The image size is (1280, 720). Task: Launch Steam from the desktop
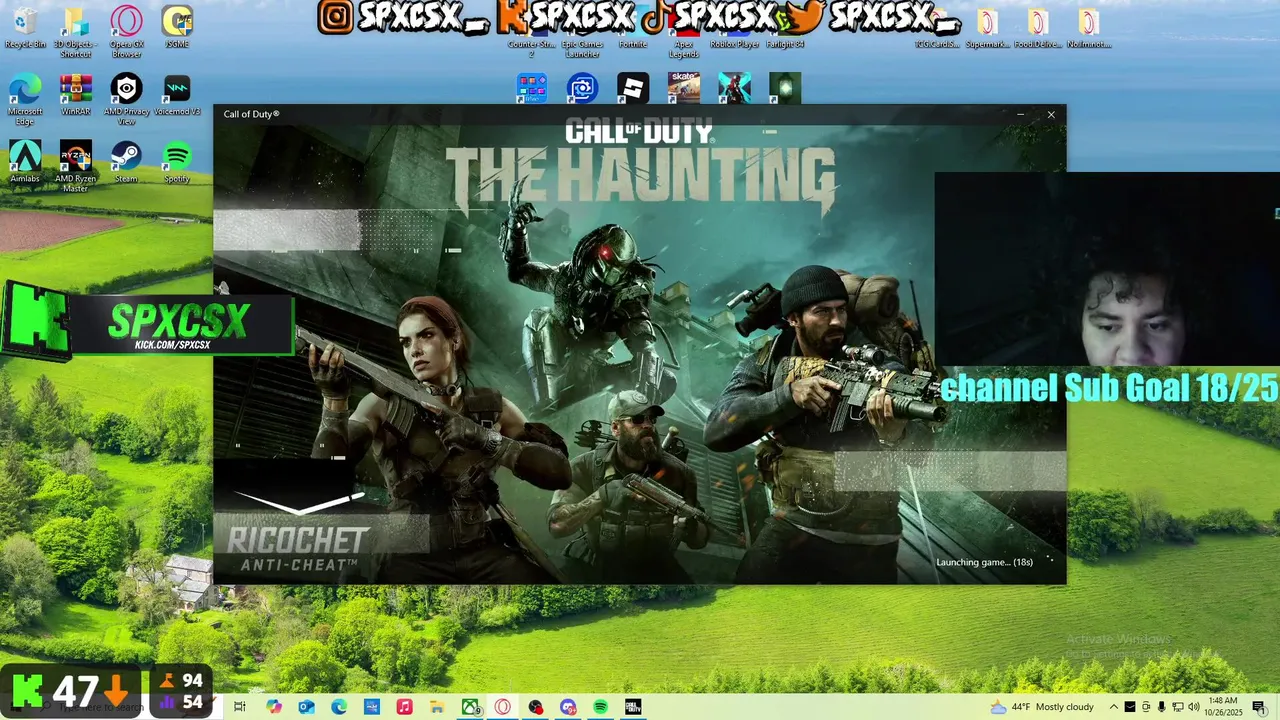[126, 162]
